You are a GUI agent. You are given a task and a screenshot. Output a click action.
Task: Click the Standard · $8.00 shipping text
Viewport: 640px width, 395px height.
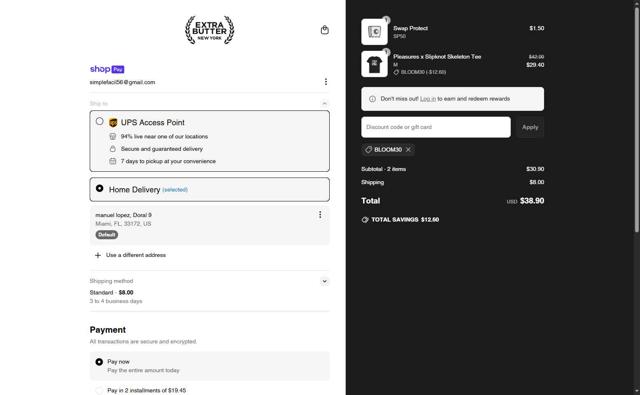[x=111, y=293]
